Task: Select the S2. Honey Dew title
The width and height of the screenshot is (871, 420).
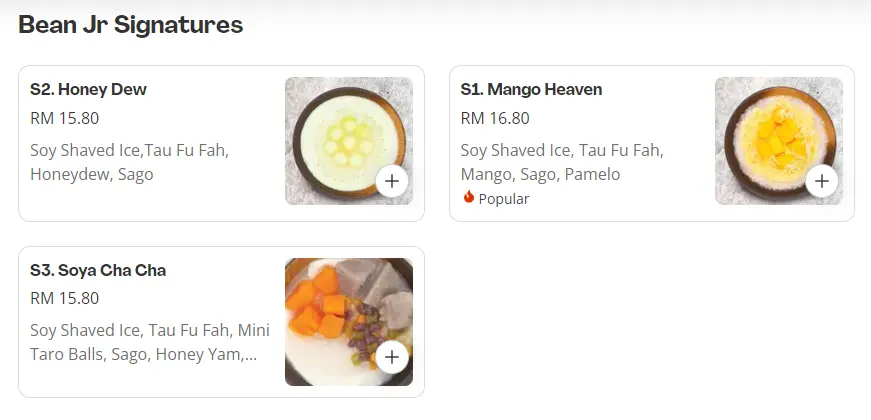Action: click(88, 90)
